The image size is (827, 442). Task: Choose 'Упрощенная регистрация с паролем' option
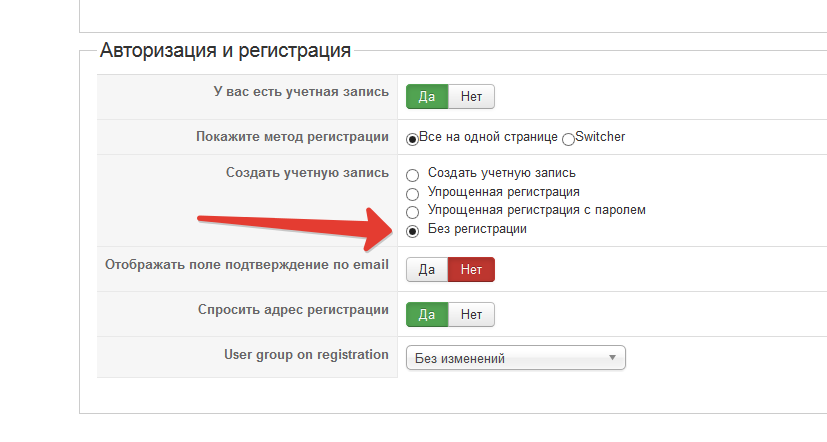(x=412, y=212)
